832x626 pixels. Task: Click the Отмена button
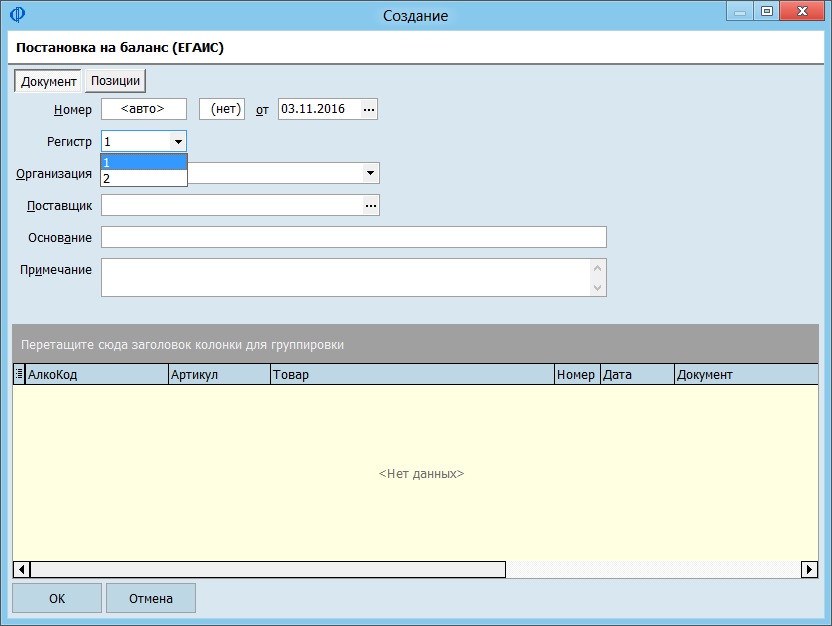coord(151,598)
